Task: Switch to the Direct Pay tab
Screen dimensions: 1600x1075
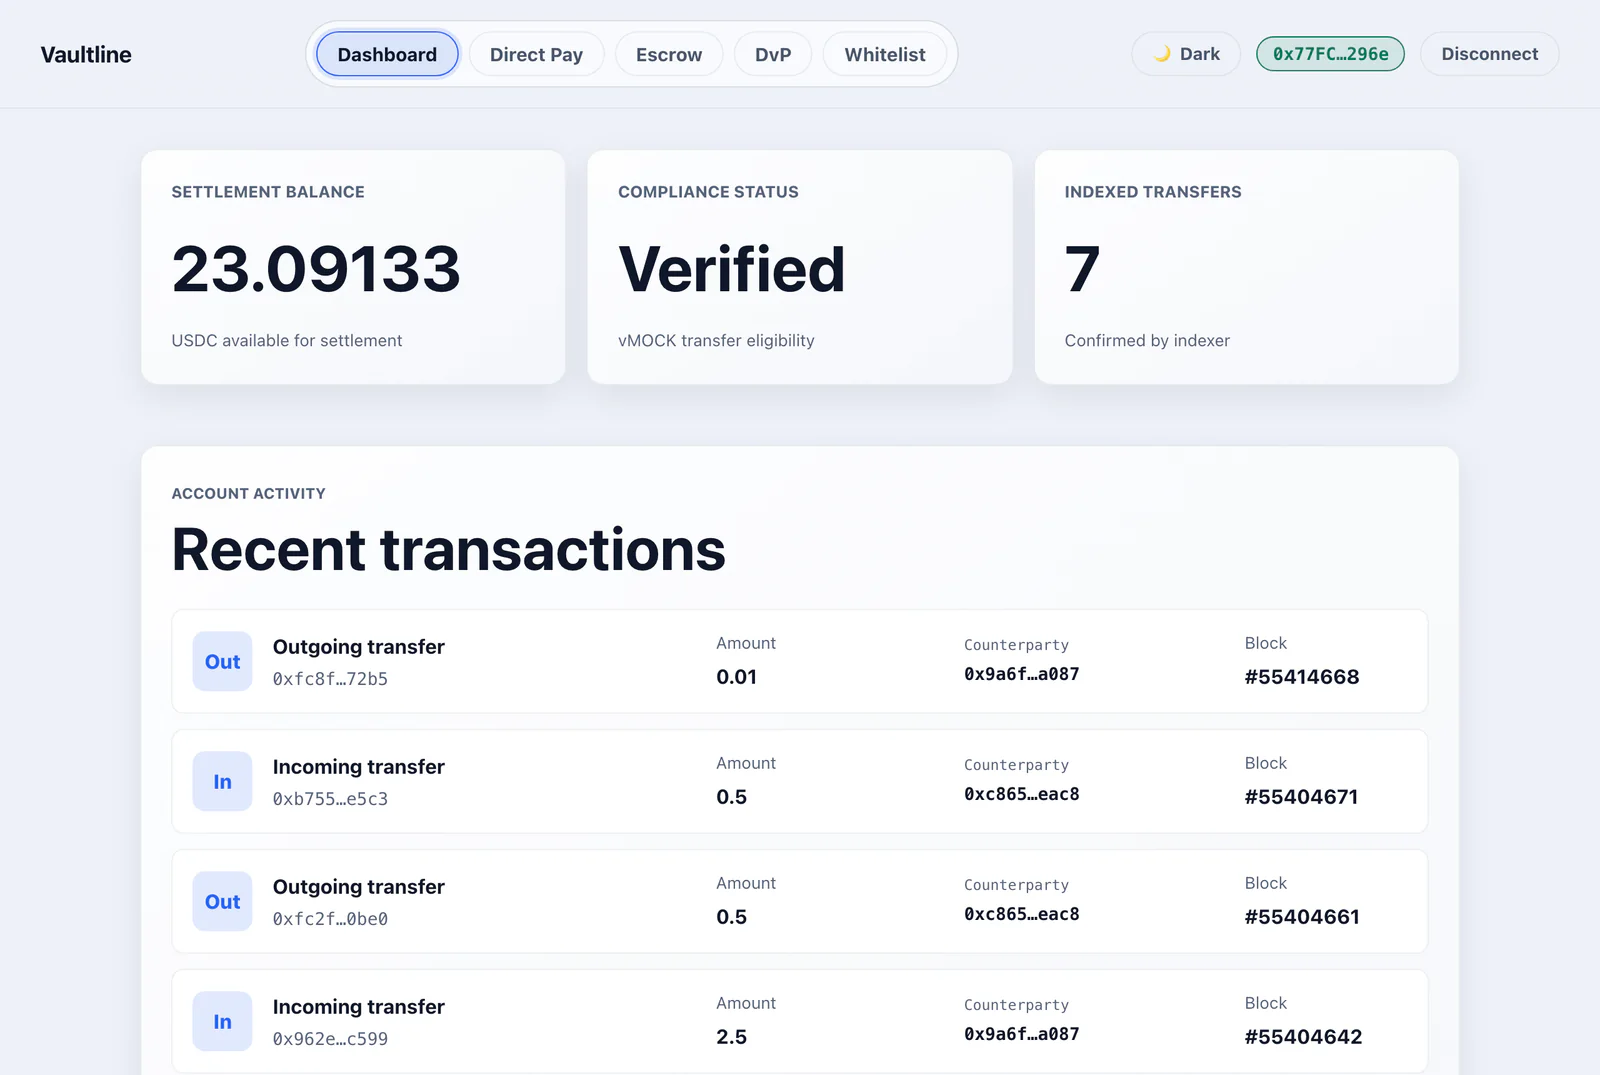Action: (x=536, y=54)
